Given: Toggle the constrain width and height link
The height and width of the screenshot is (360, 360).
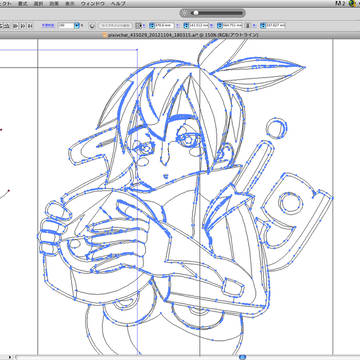Looking at the screenshot, I should pos(248,26).
